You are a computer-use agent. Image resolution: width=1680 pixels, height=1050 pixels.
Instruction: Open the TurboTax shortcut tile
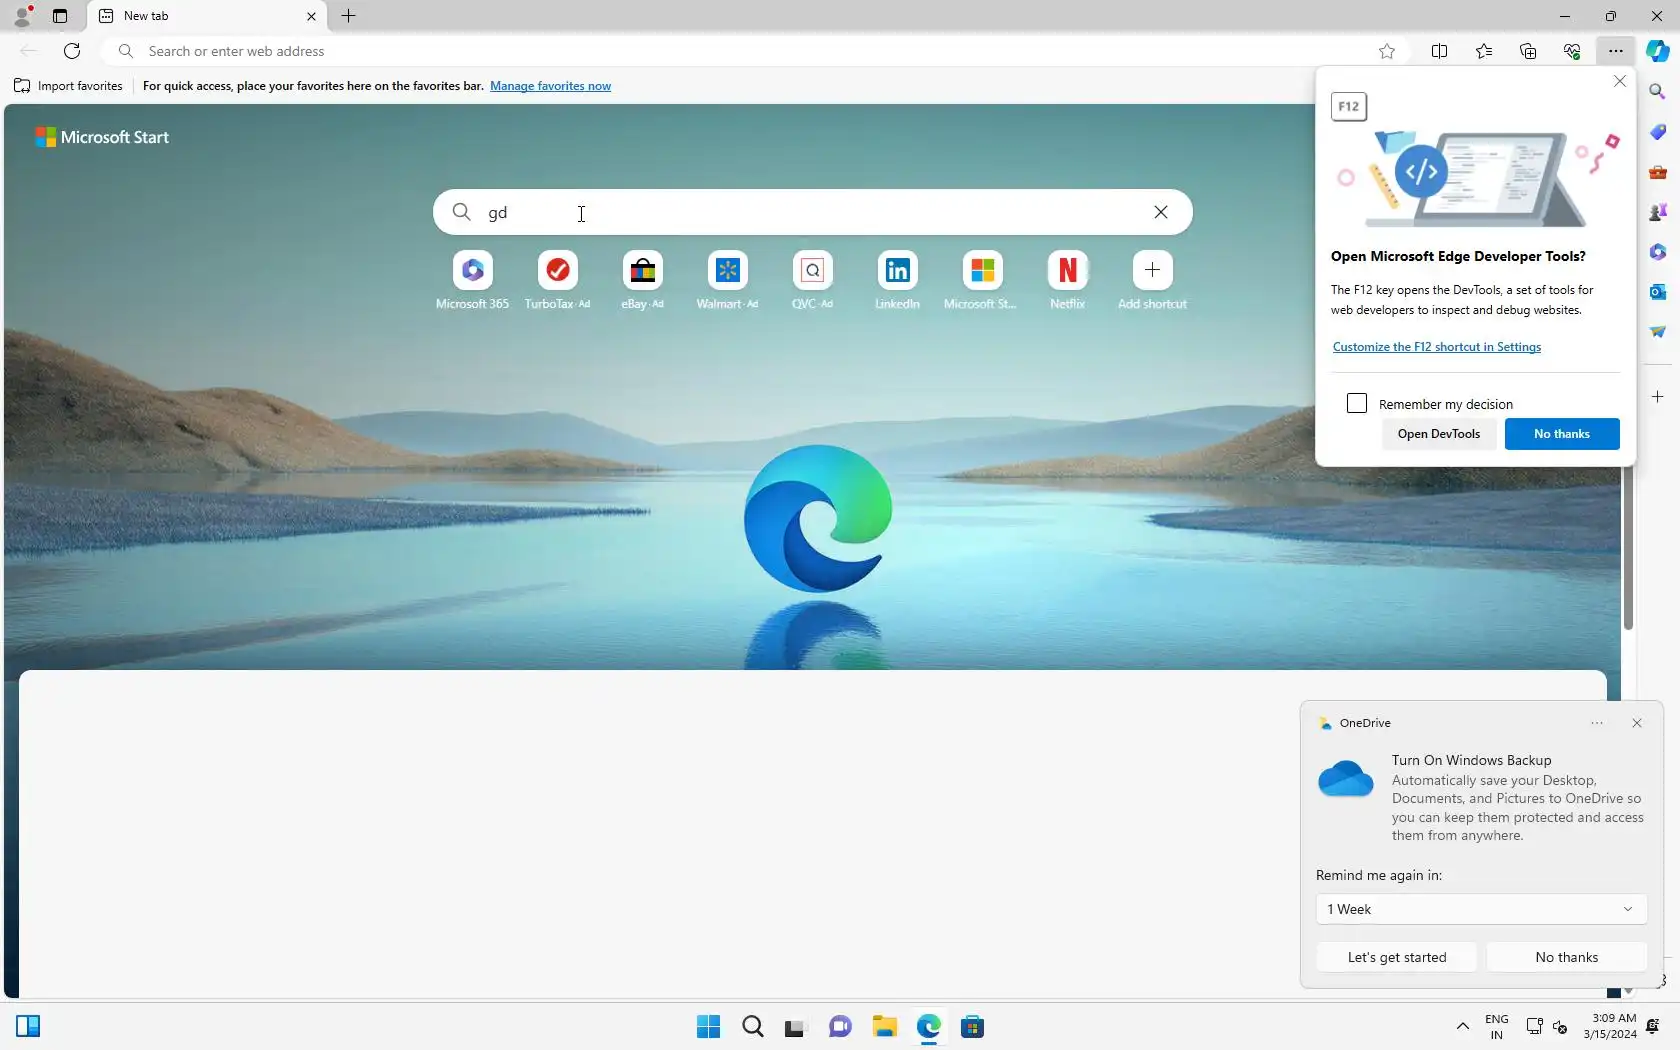coord(557,270)
